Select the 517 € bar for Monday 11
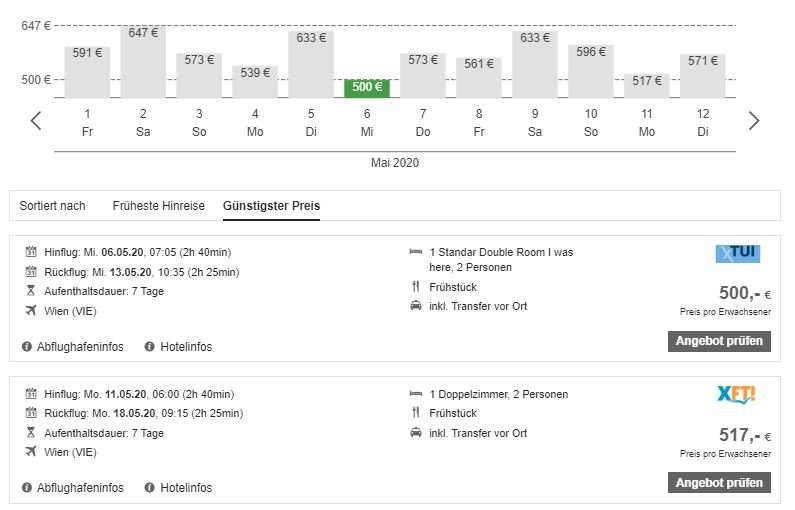Screen dimensions: 795x510 [x=647, y=85]
